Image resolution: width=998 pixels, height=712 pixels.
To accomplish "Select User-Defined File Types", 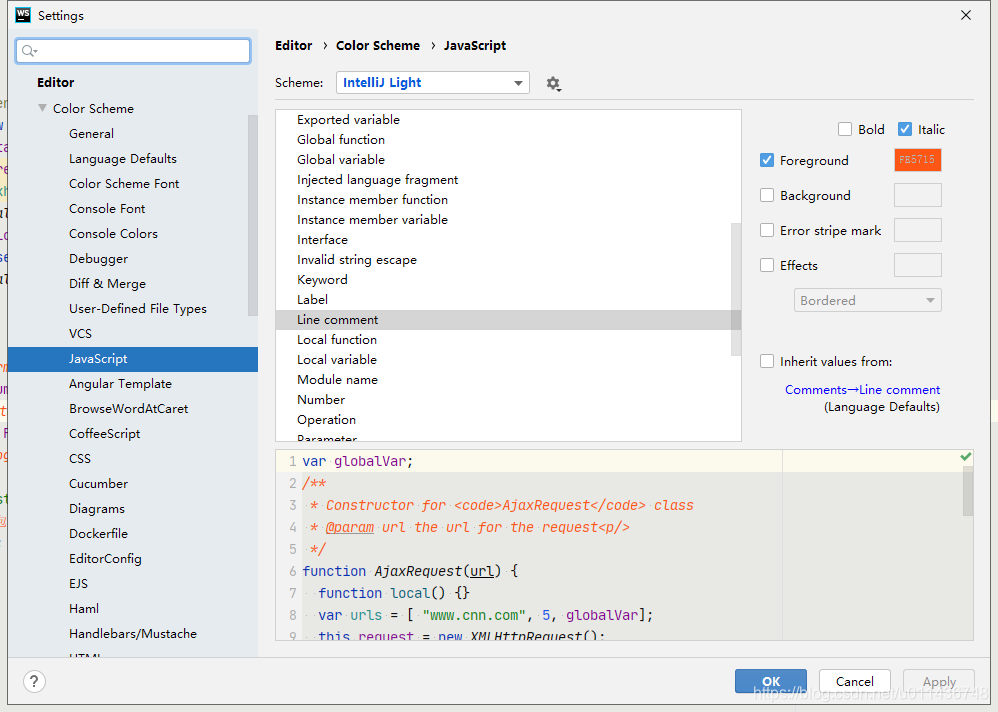I will (x=138, y=309).
